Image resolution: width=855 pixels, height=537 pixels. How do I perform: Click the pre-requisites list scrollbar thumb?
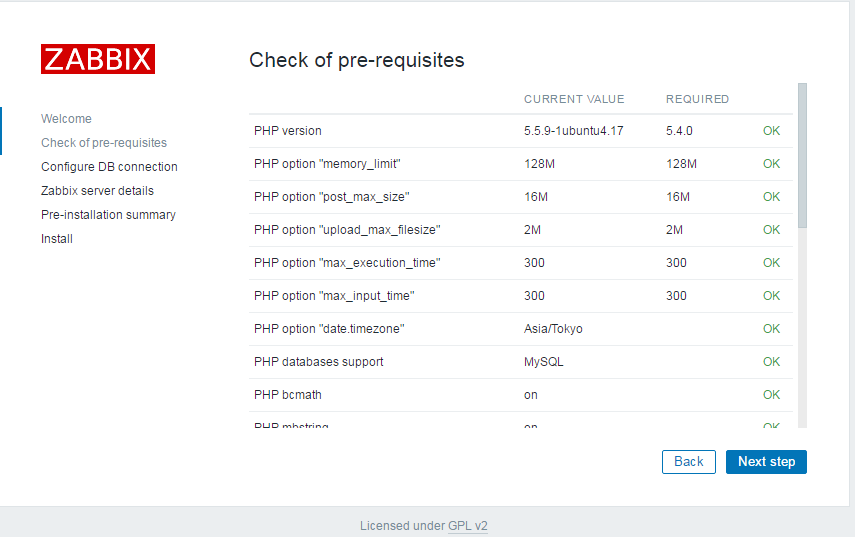[802, 155]
